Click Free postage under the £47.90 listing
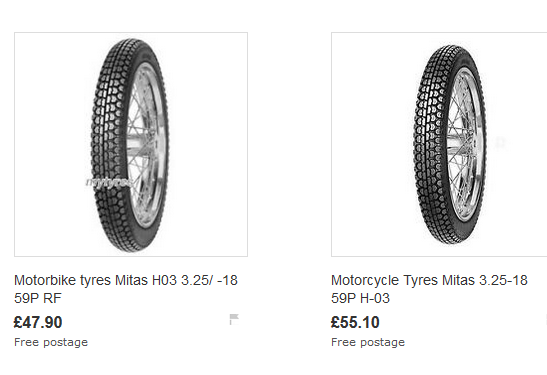The image size is (547, 375). point(51,342)
